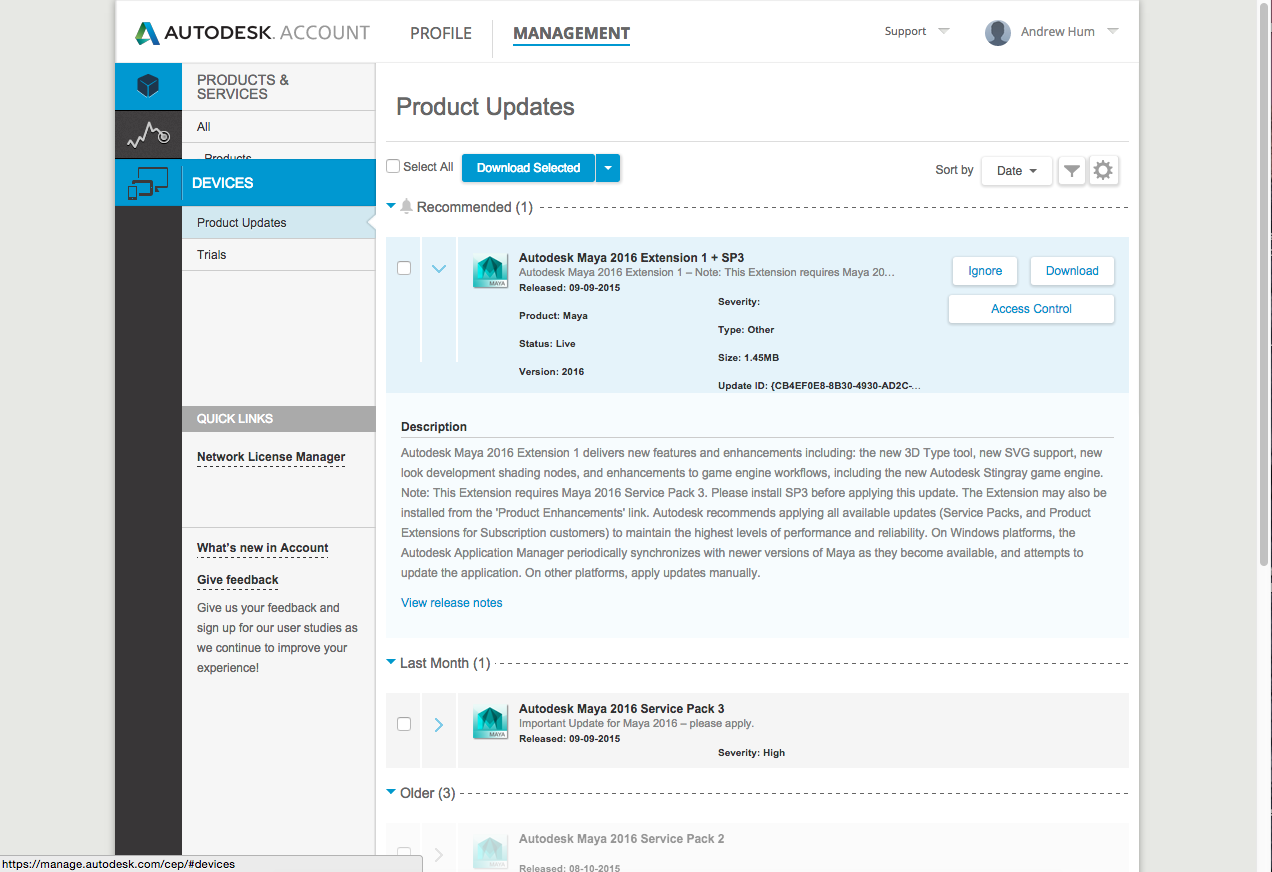The height and width of the screenshot is (872, 1272).
Task: Open the Support dropdown menu
Action: coord(917,32)
